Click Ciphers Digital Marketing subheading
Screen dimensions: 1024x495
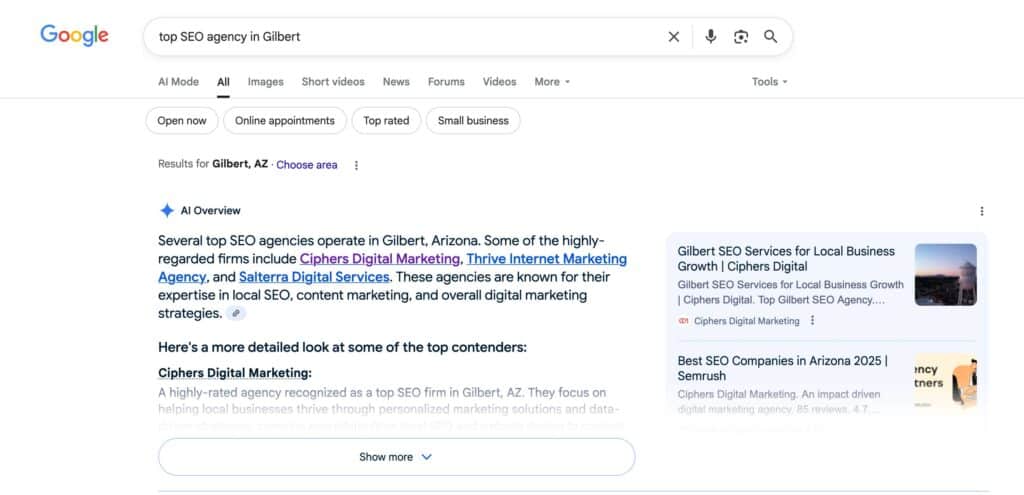coord(235,373)
